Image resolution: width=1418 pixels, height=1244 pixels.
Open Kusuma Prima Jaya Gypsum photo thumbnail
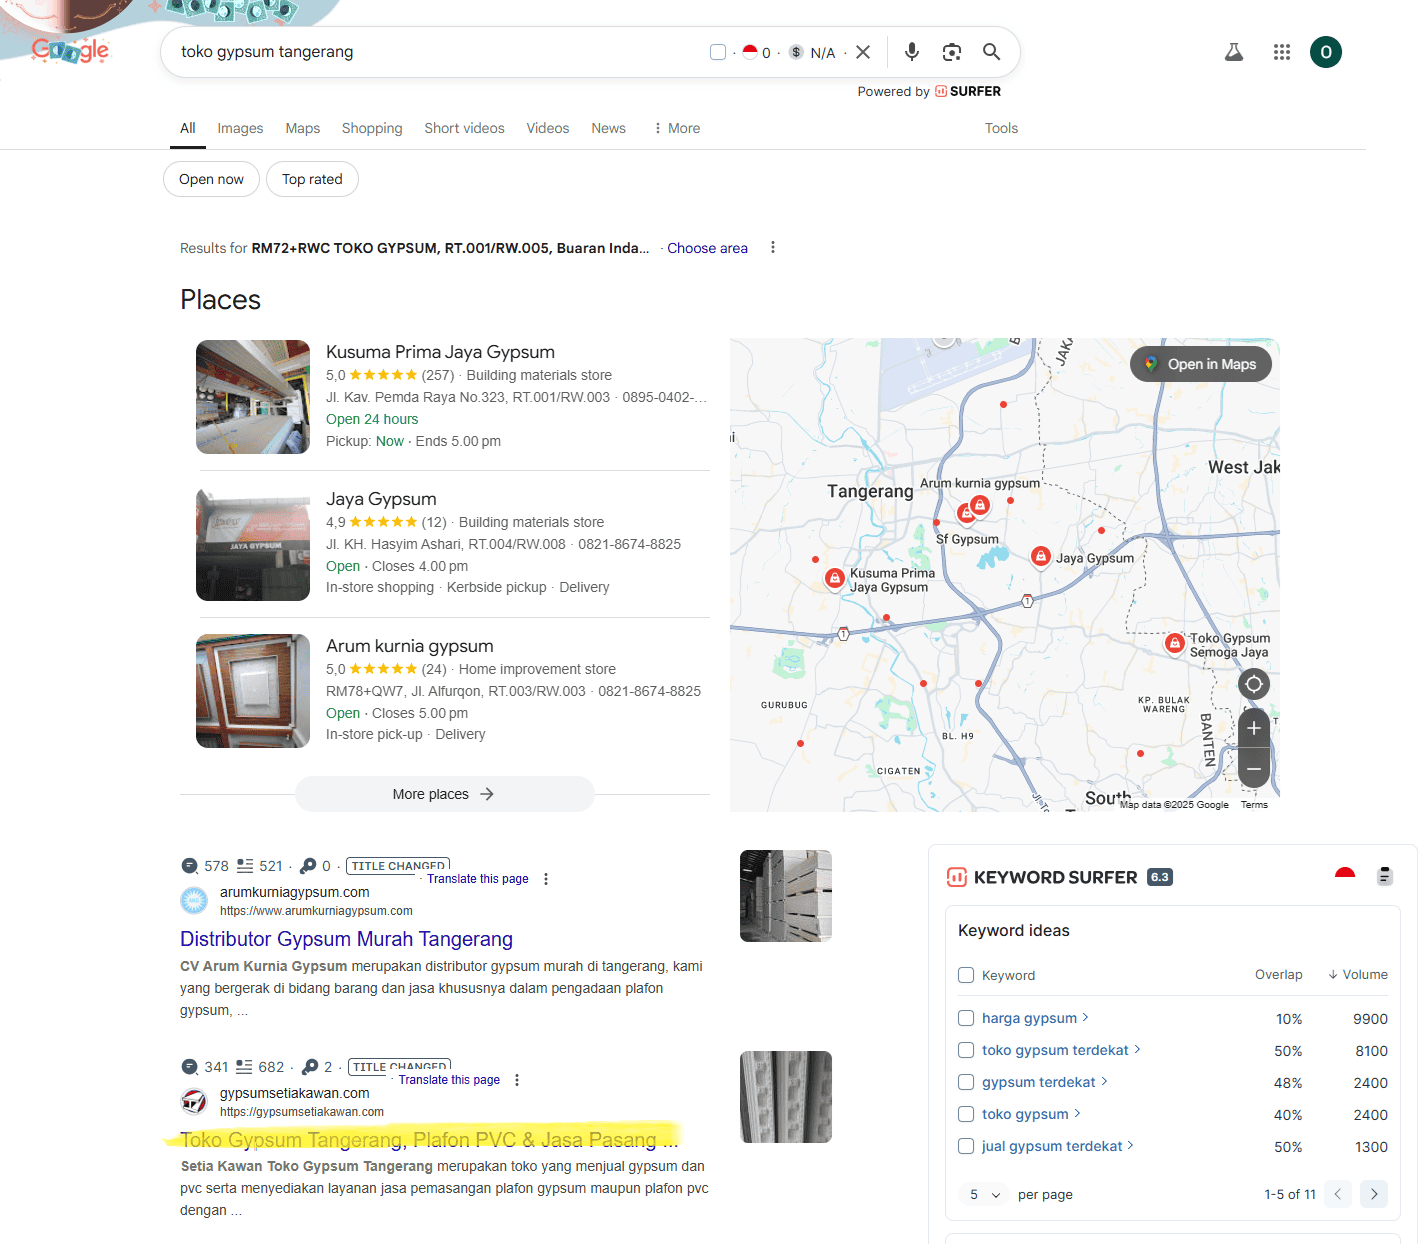pyautogui.click(x=253, y=397)
